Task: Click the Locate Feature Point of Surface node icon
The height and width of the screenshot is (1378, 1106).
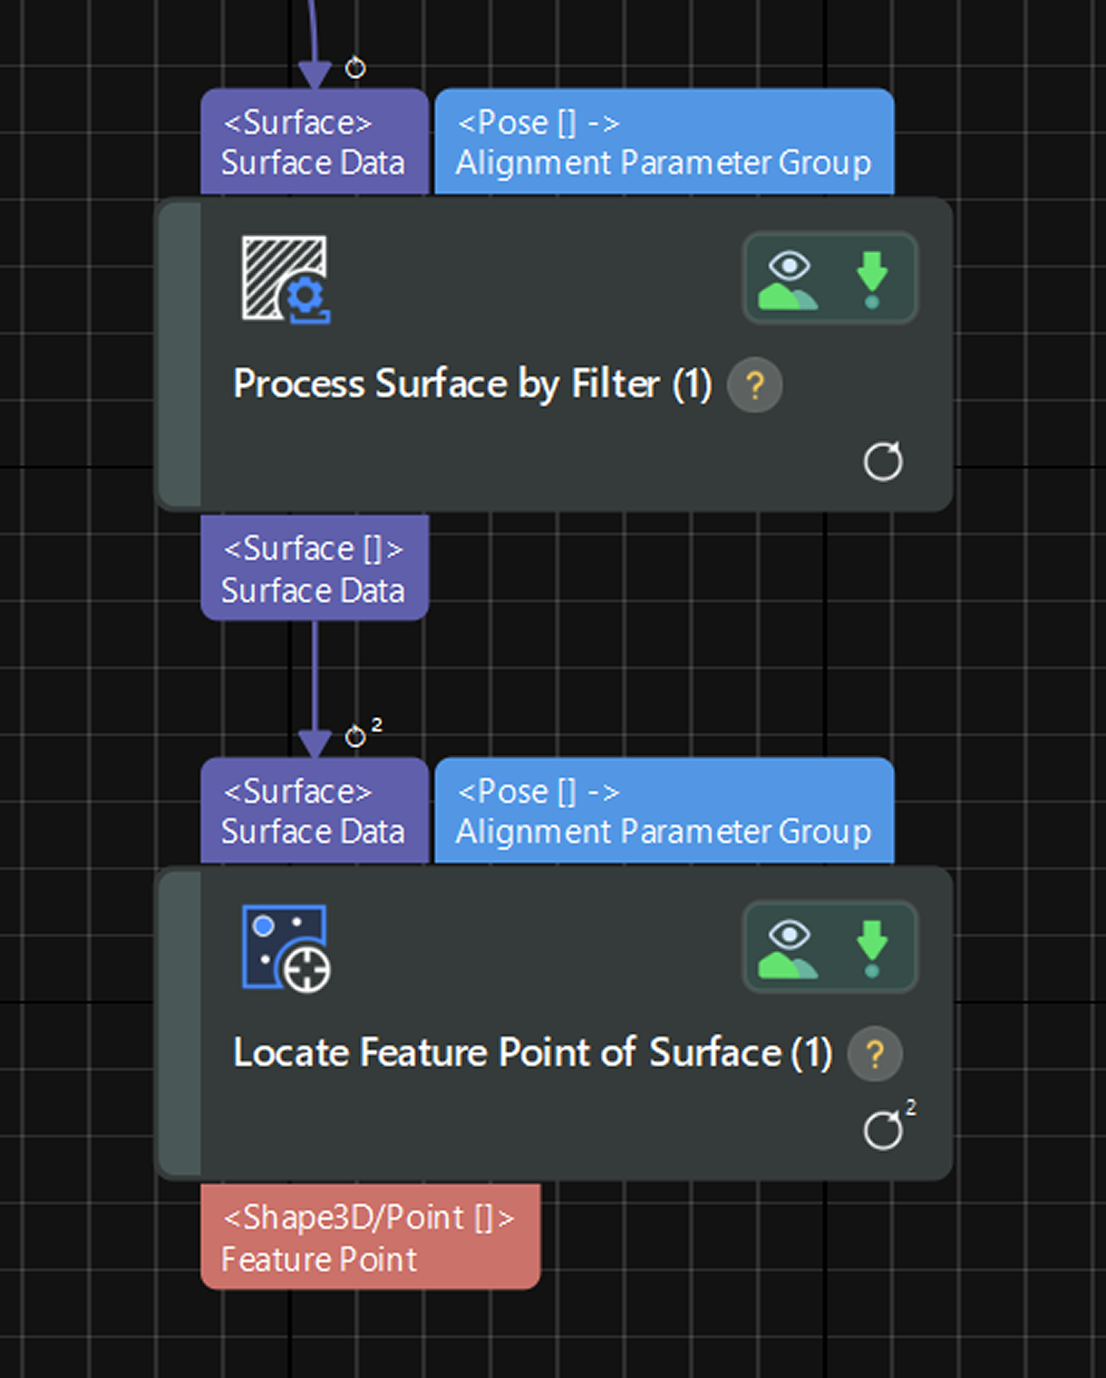Action: tap(287, 948)
